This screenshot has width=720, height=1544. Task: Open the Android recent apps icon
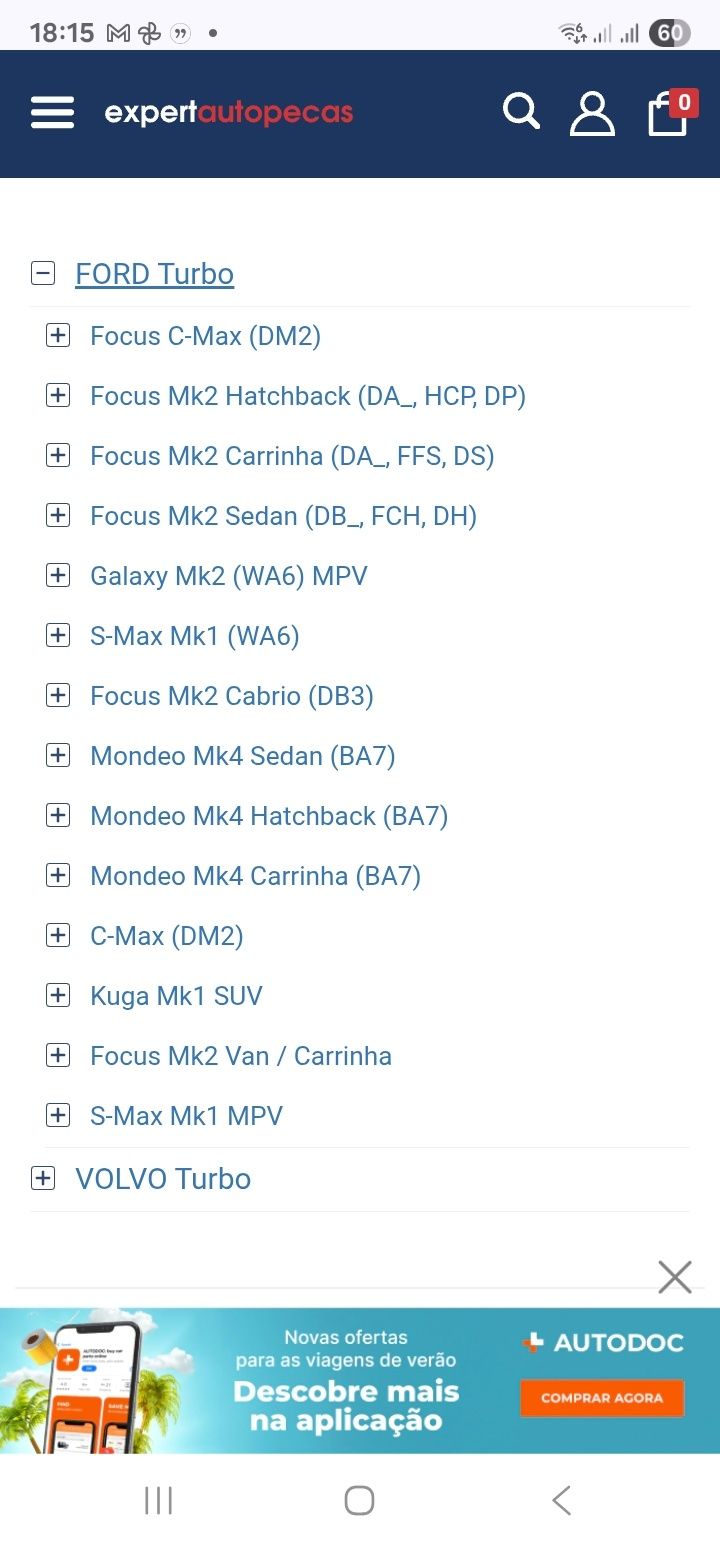(x=158, y=1500)
